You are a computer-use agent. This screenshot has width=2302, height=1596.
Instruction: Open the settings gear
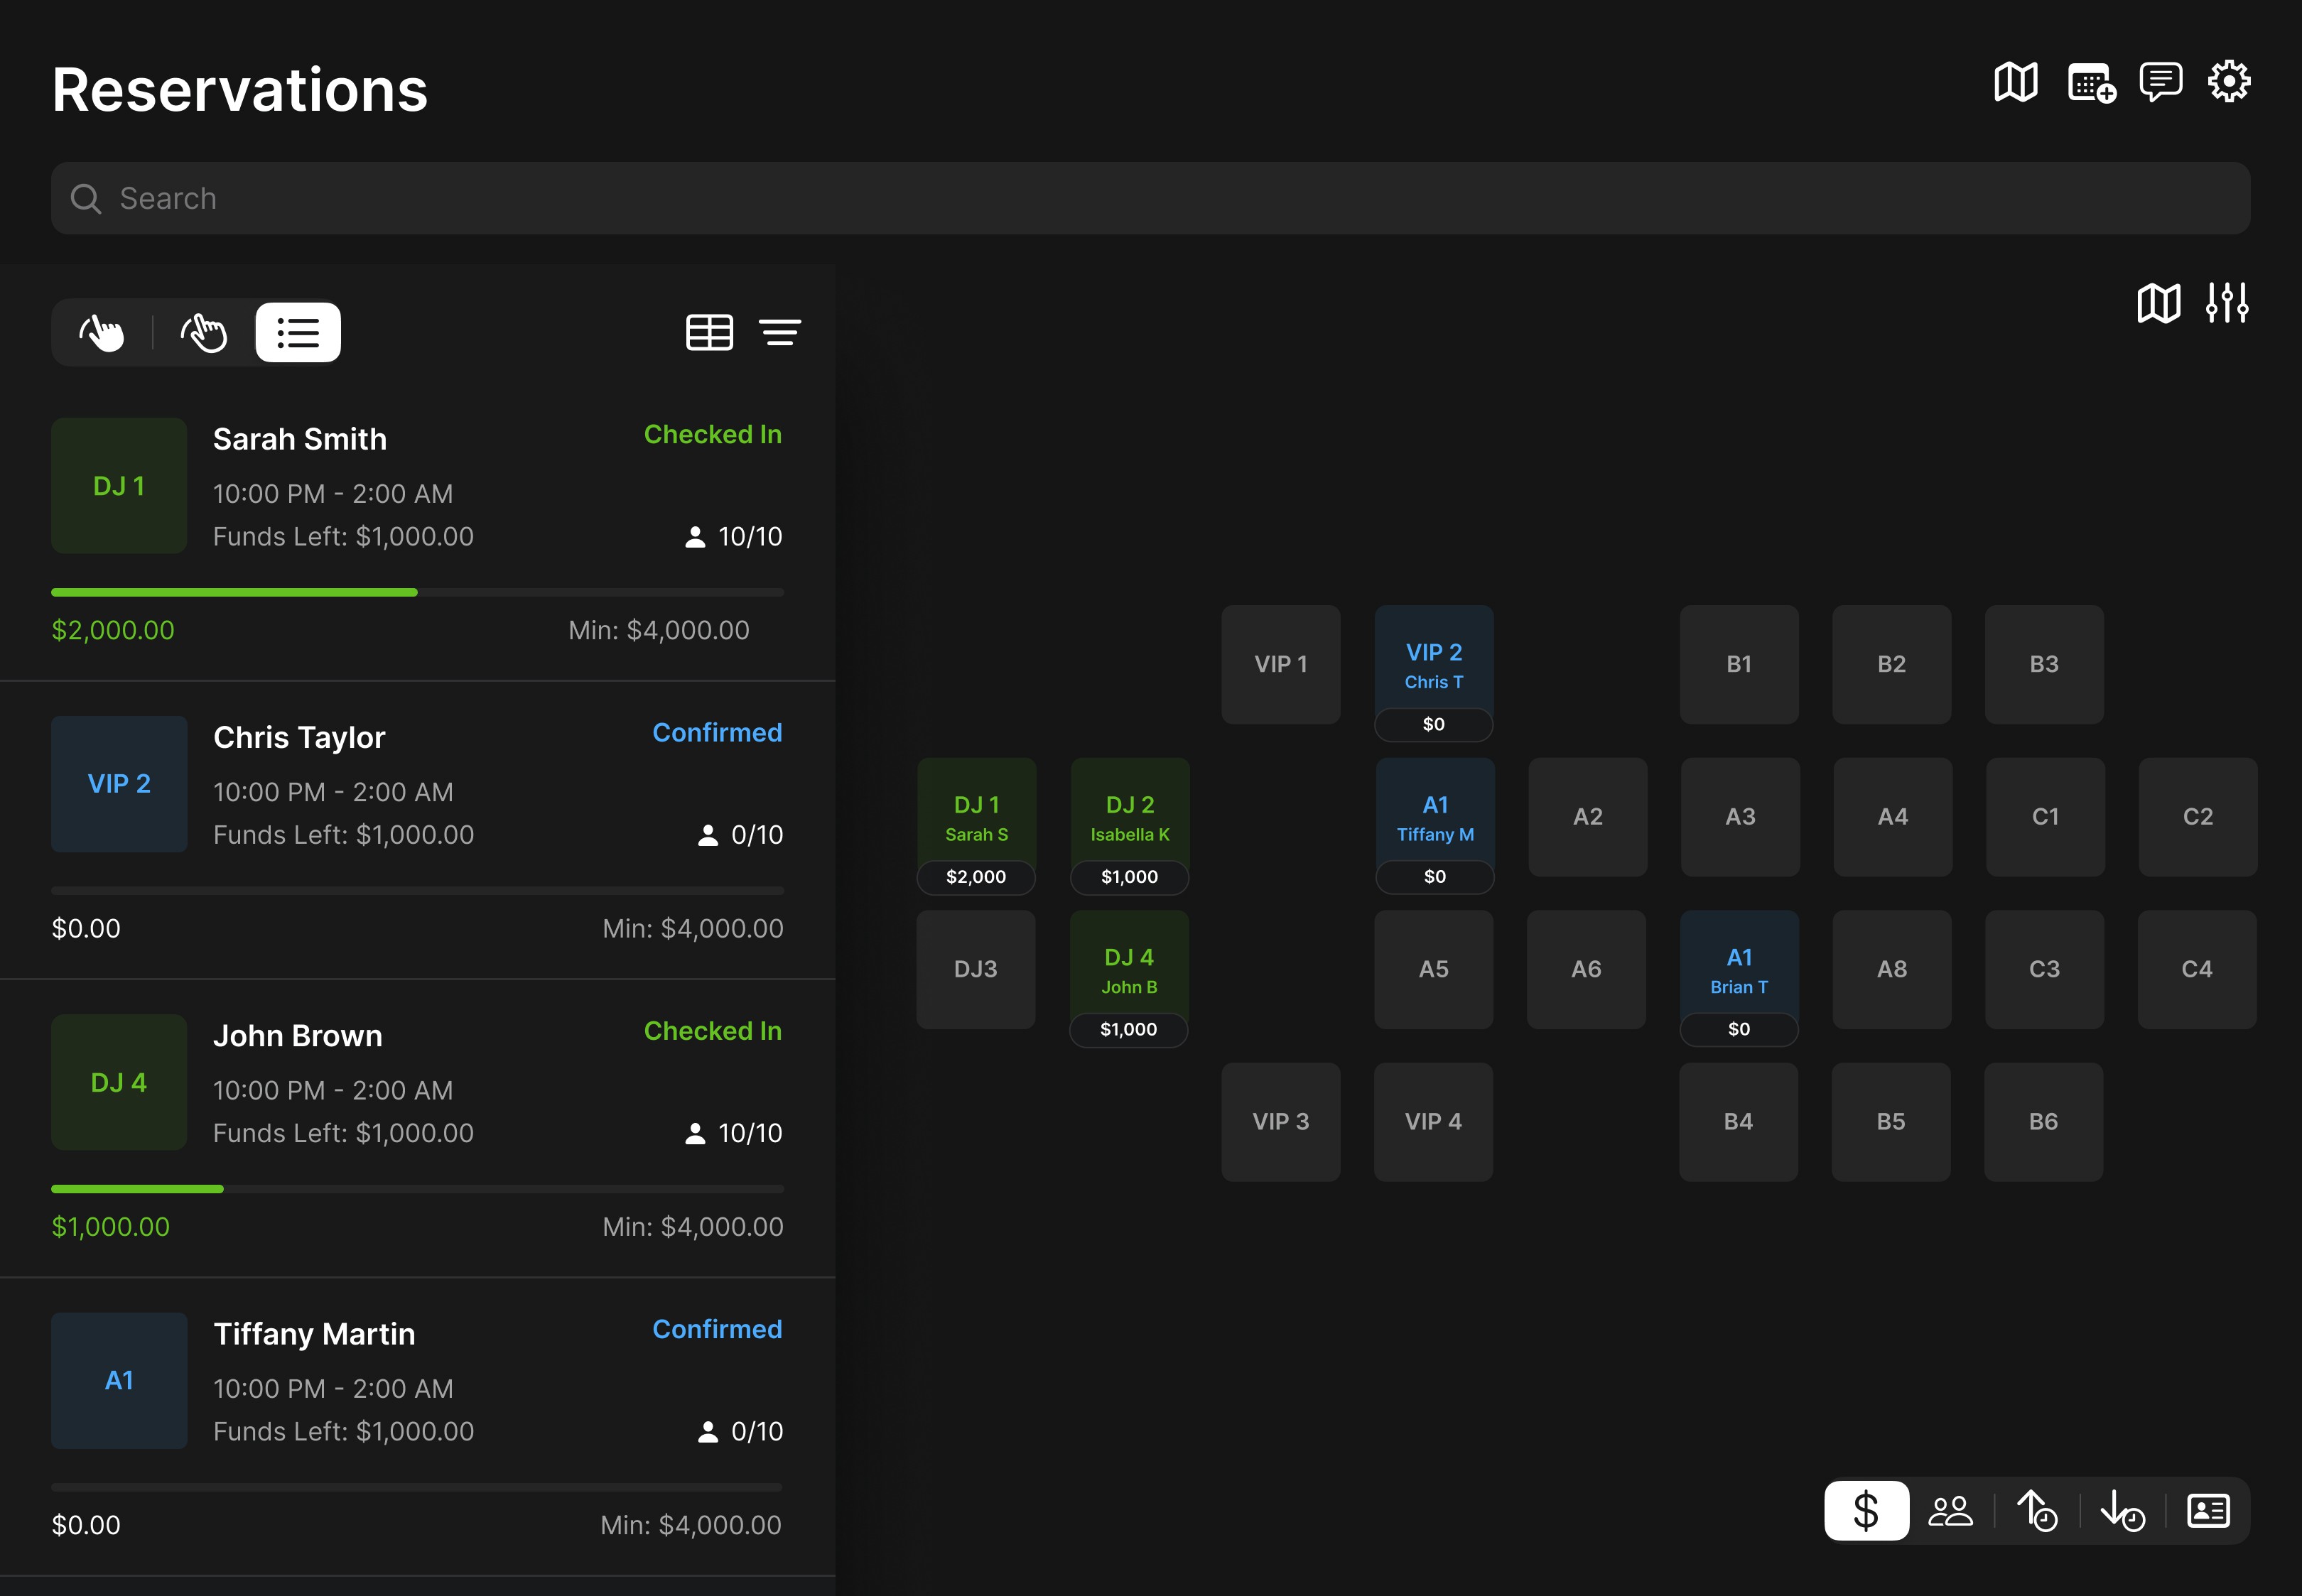(2229, 82)
